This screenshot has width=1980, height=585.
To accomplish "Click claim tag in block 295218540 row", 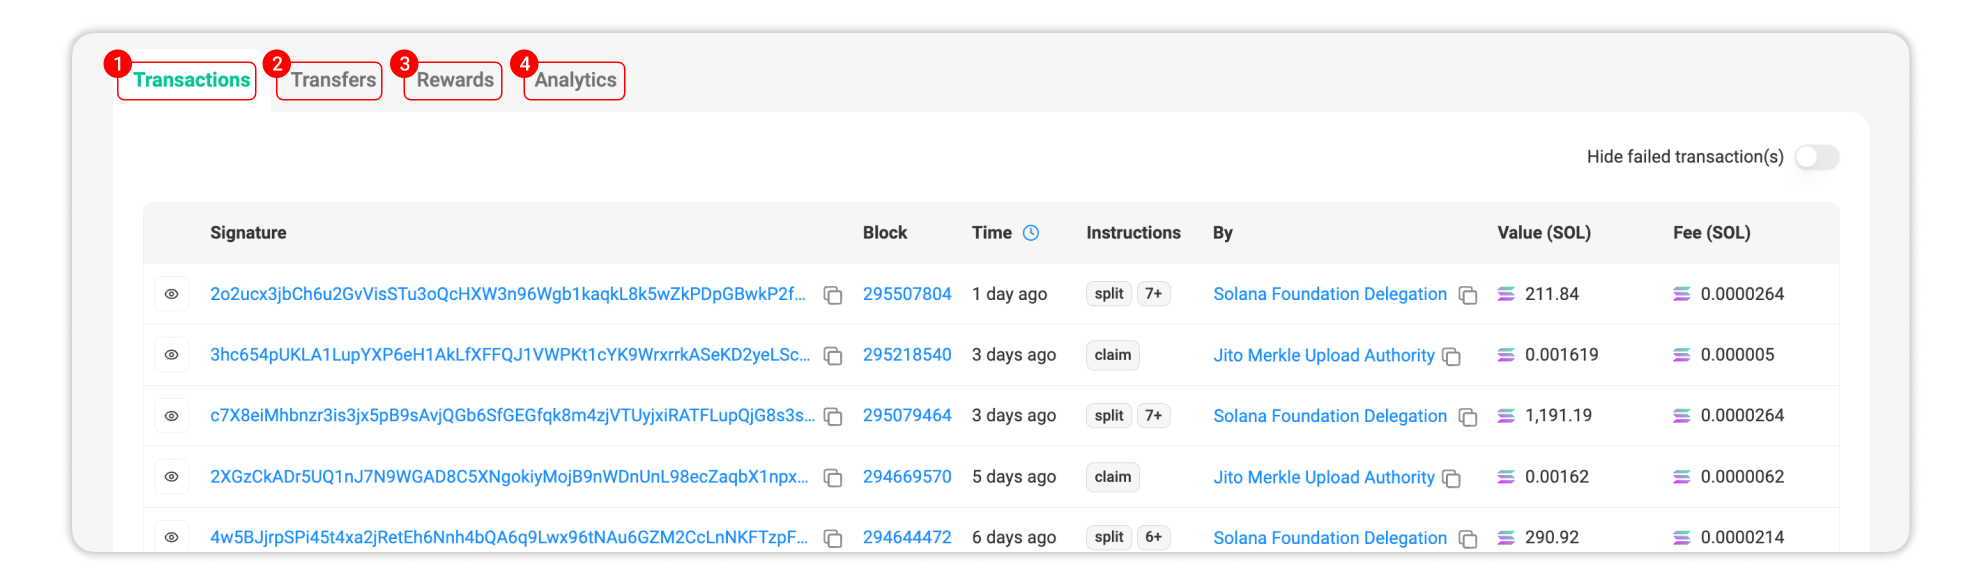I will [x=1113, y=355].
